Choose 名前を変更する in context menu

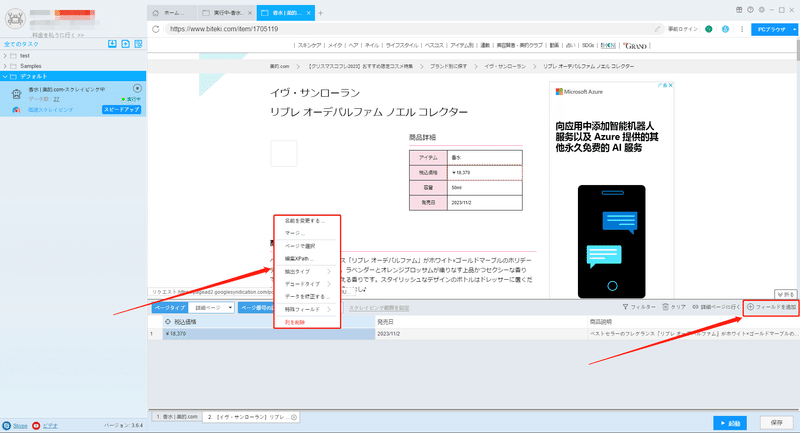pyautogui.click(x=305, y=221)
